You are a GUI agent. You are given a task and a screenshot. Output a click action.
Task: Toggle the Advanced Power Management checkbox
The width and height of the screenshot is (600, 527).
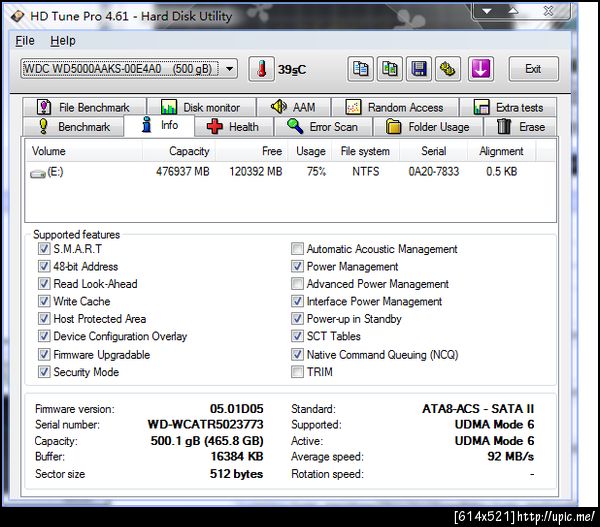pyautogui.click(x=297, y=284)
